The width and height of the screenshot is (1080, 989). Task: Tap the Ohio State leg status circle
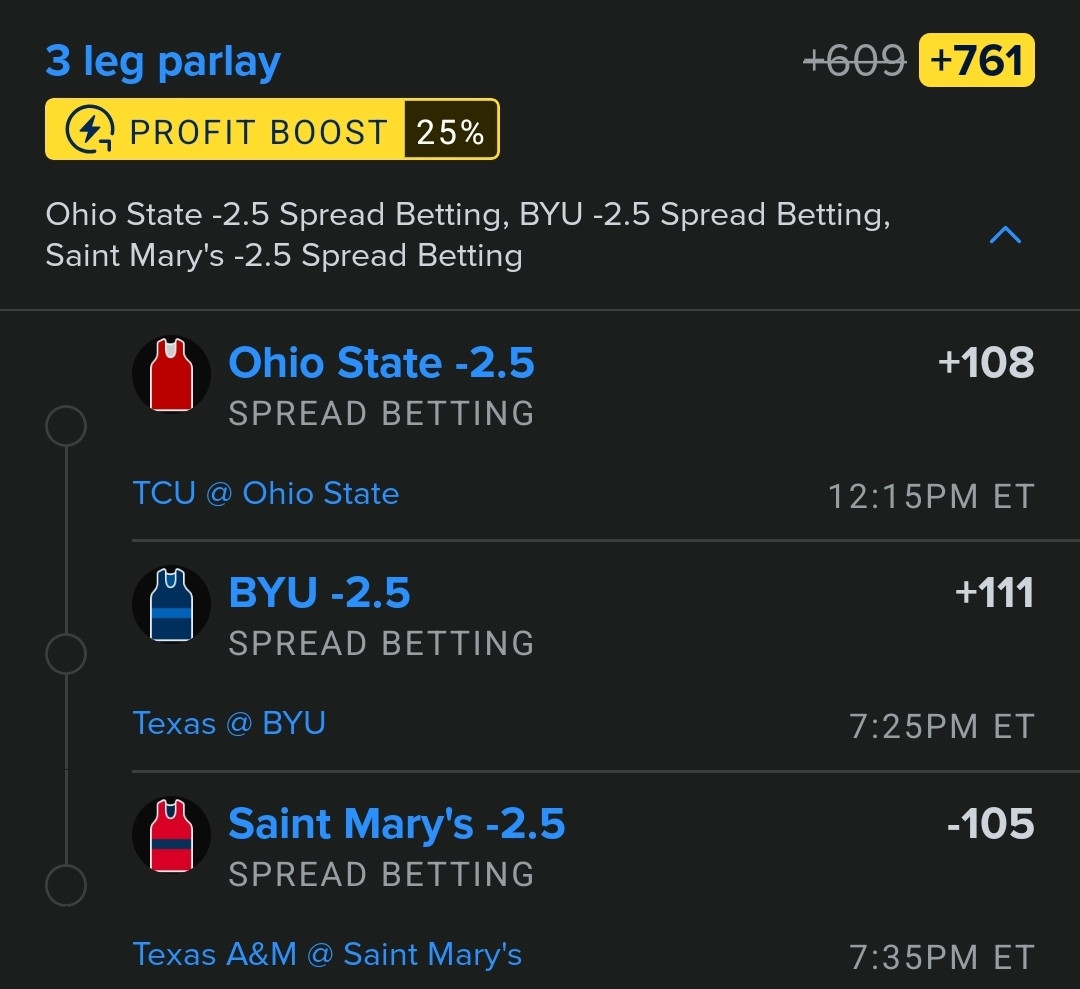66,426
